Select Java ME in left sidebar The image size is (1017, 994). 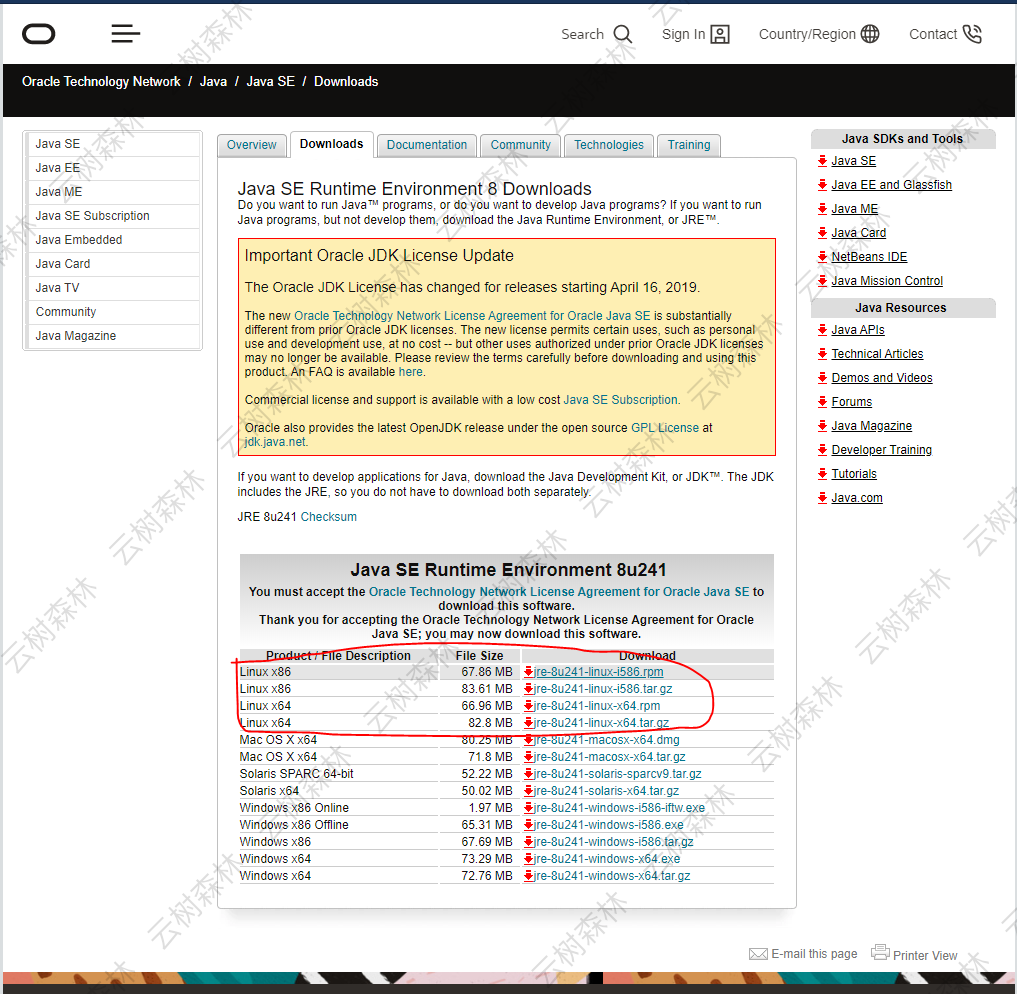pyautogui.click(x=113, y=192)
